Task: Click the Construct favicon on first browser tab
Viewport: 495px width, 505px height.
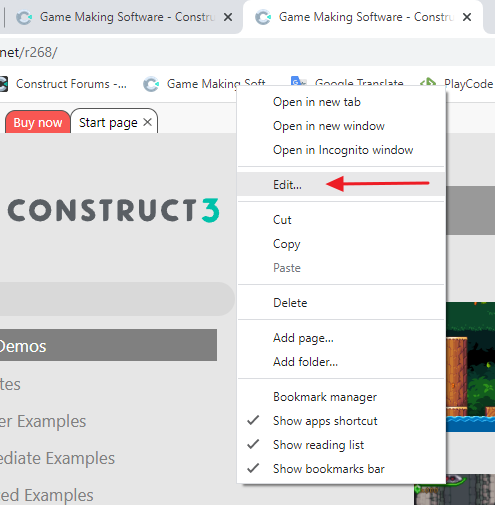Action: point(24,17)
